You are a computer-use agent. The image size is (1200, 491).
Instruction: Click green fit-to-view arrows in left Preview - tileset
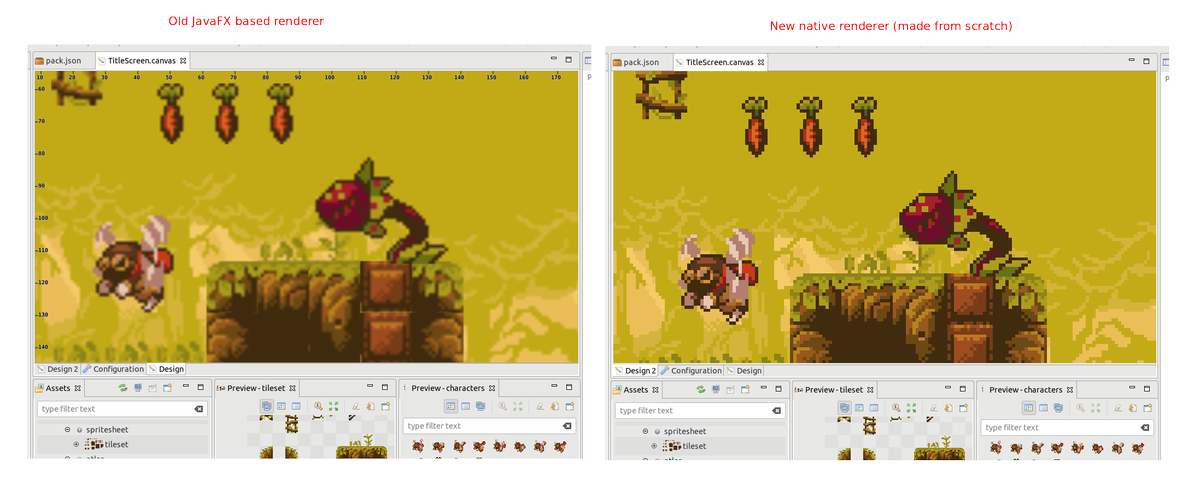pos(333,406)
